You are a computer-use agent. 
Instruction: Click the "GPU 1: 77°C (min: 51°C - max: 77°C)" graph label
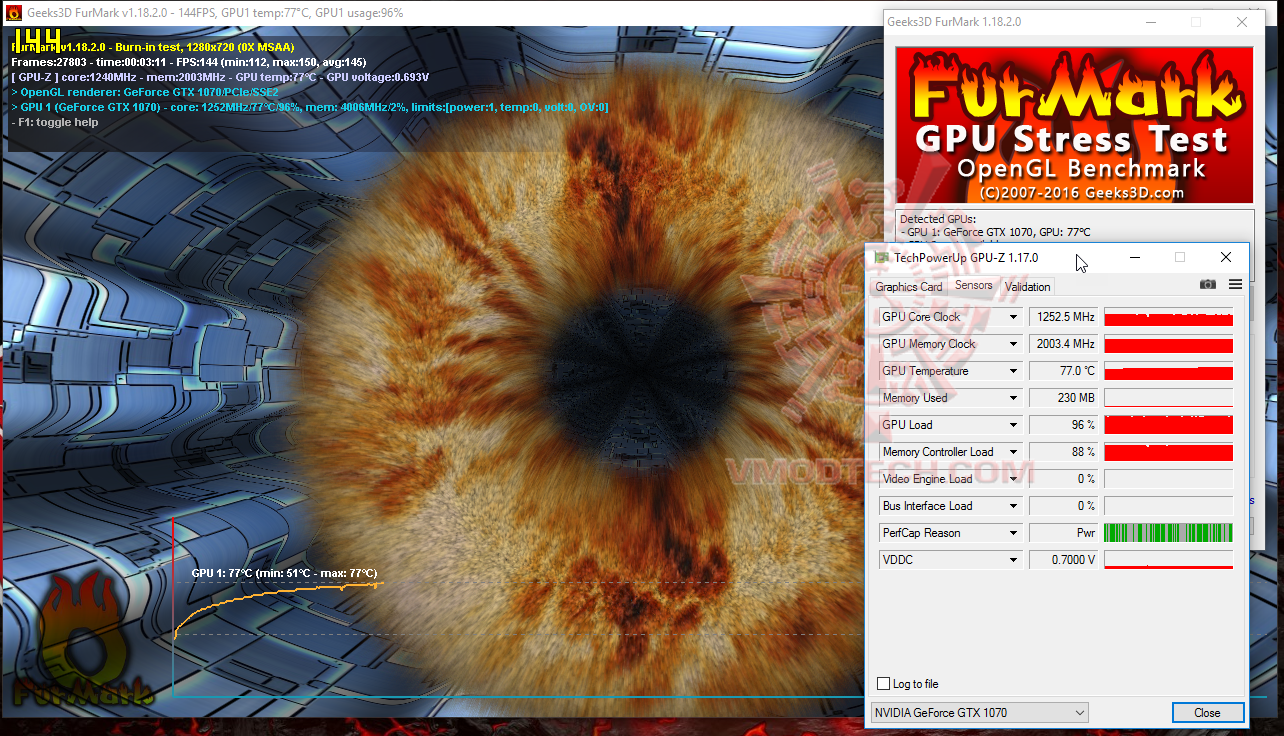285,573
